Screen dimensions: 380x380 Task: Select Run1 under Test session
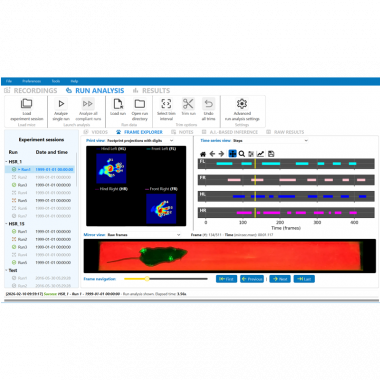[x=41, y=278]
